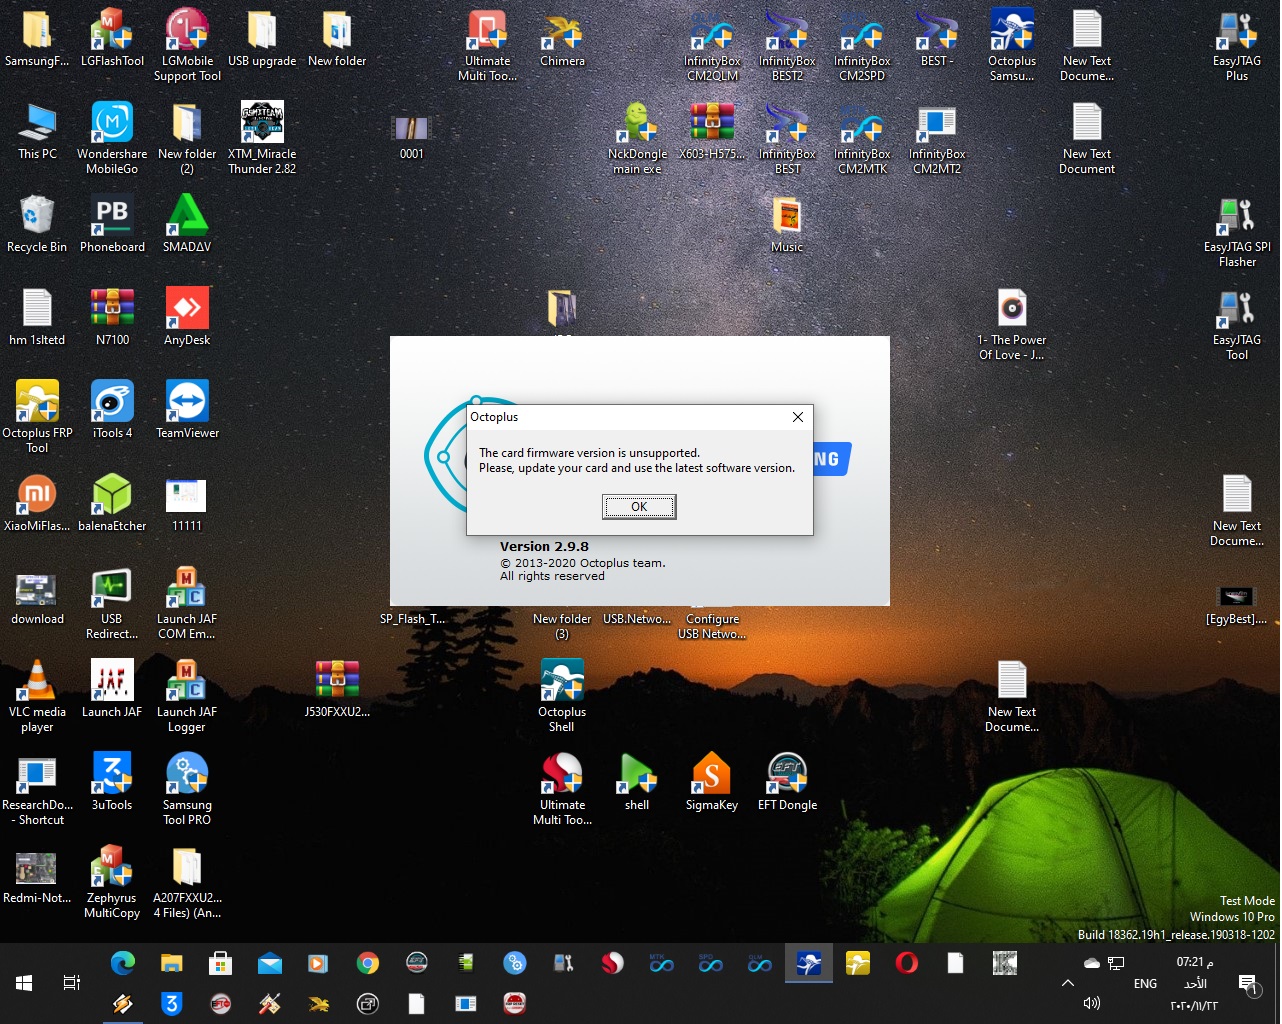Open XTM_Miracle Thunder 2.82
Screen dimensions: 1282x1024
tap(262, 138)
